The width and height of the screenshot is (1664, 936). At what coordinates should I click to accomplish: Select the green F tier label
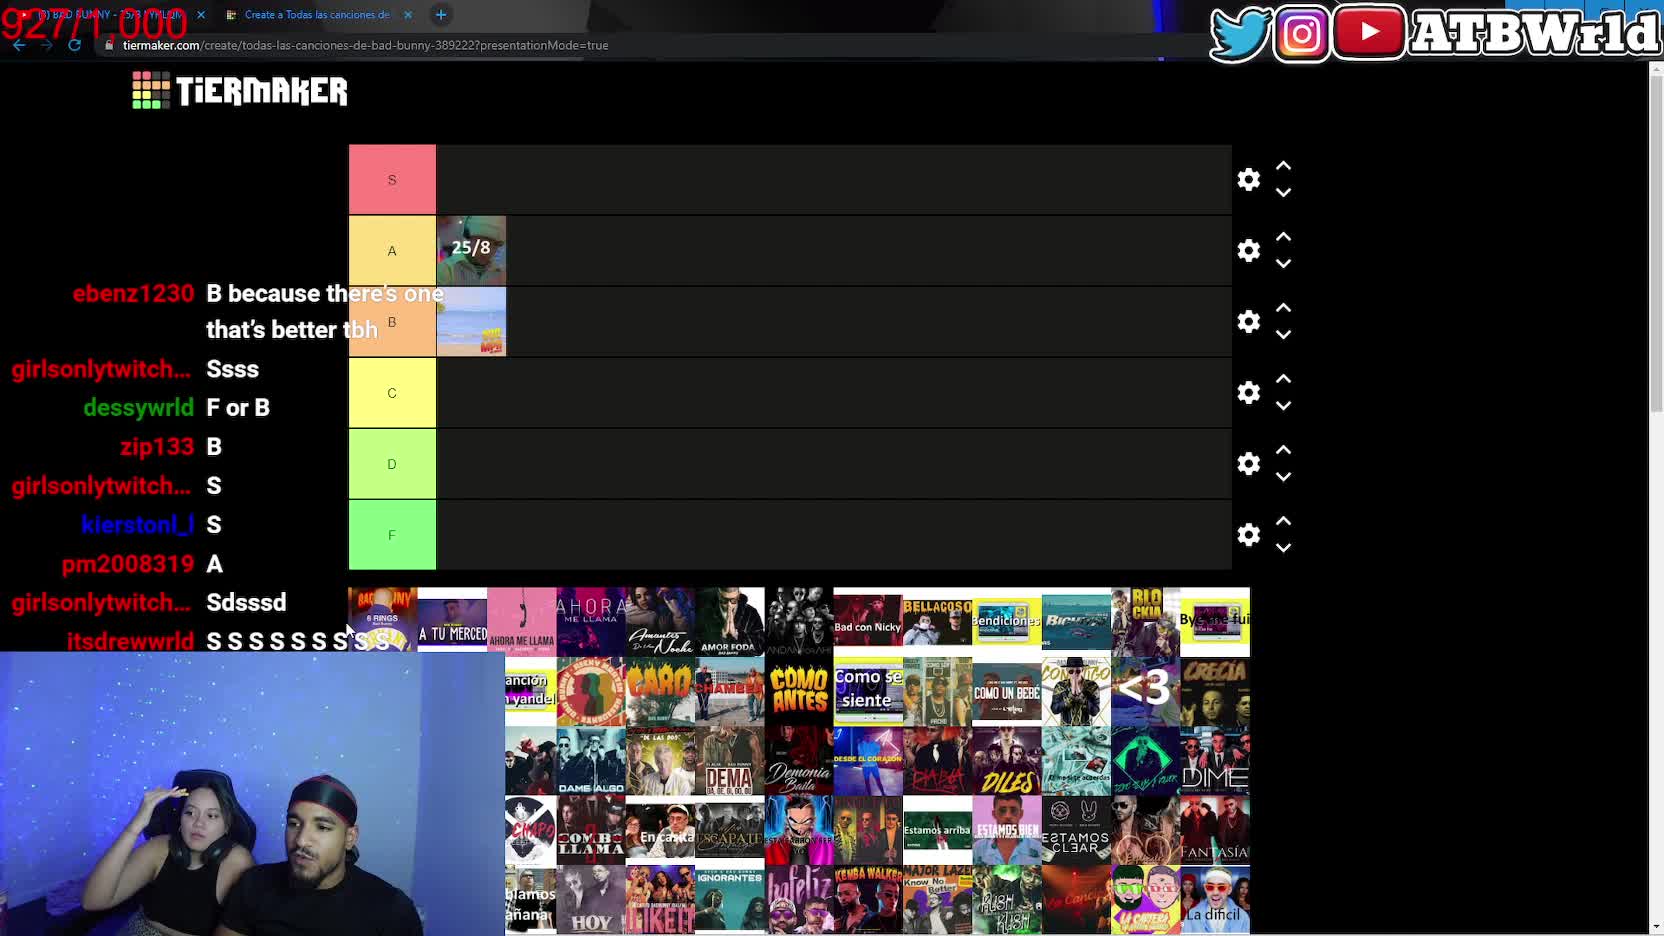click(392, 535)
